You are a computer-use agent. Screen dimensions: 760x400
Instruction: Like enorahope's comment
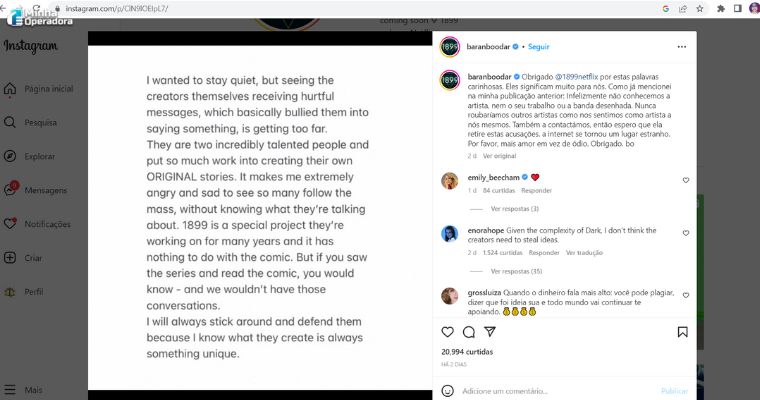tap(685, 233)
